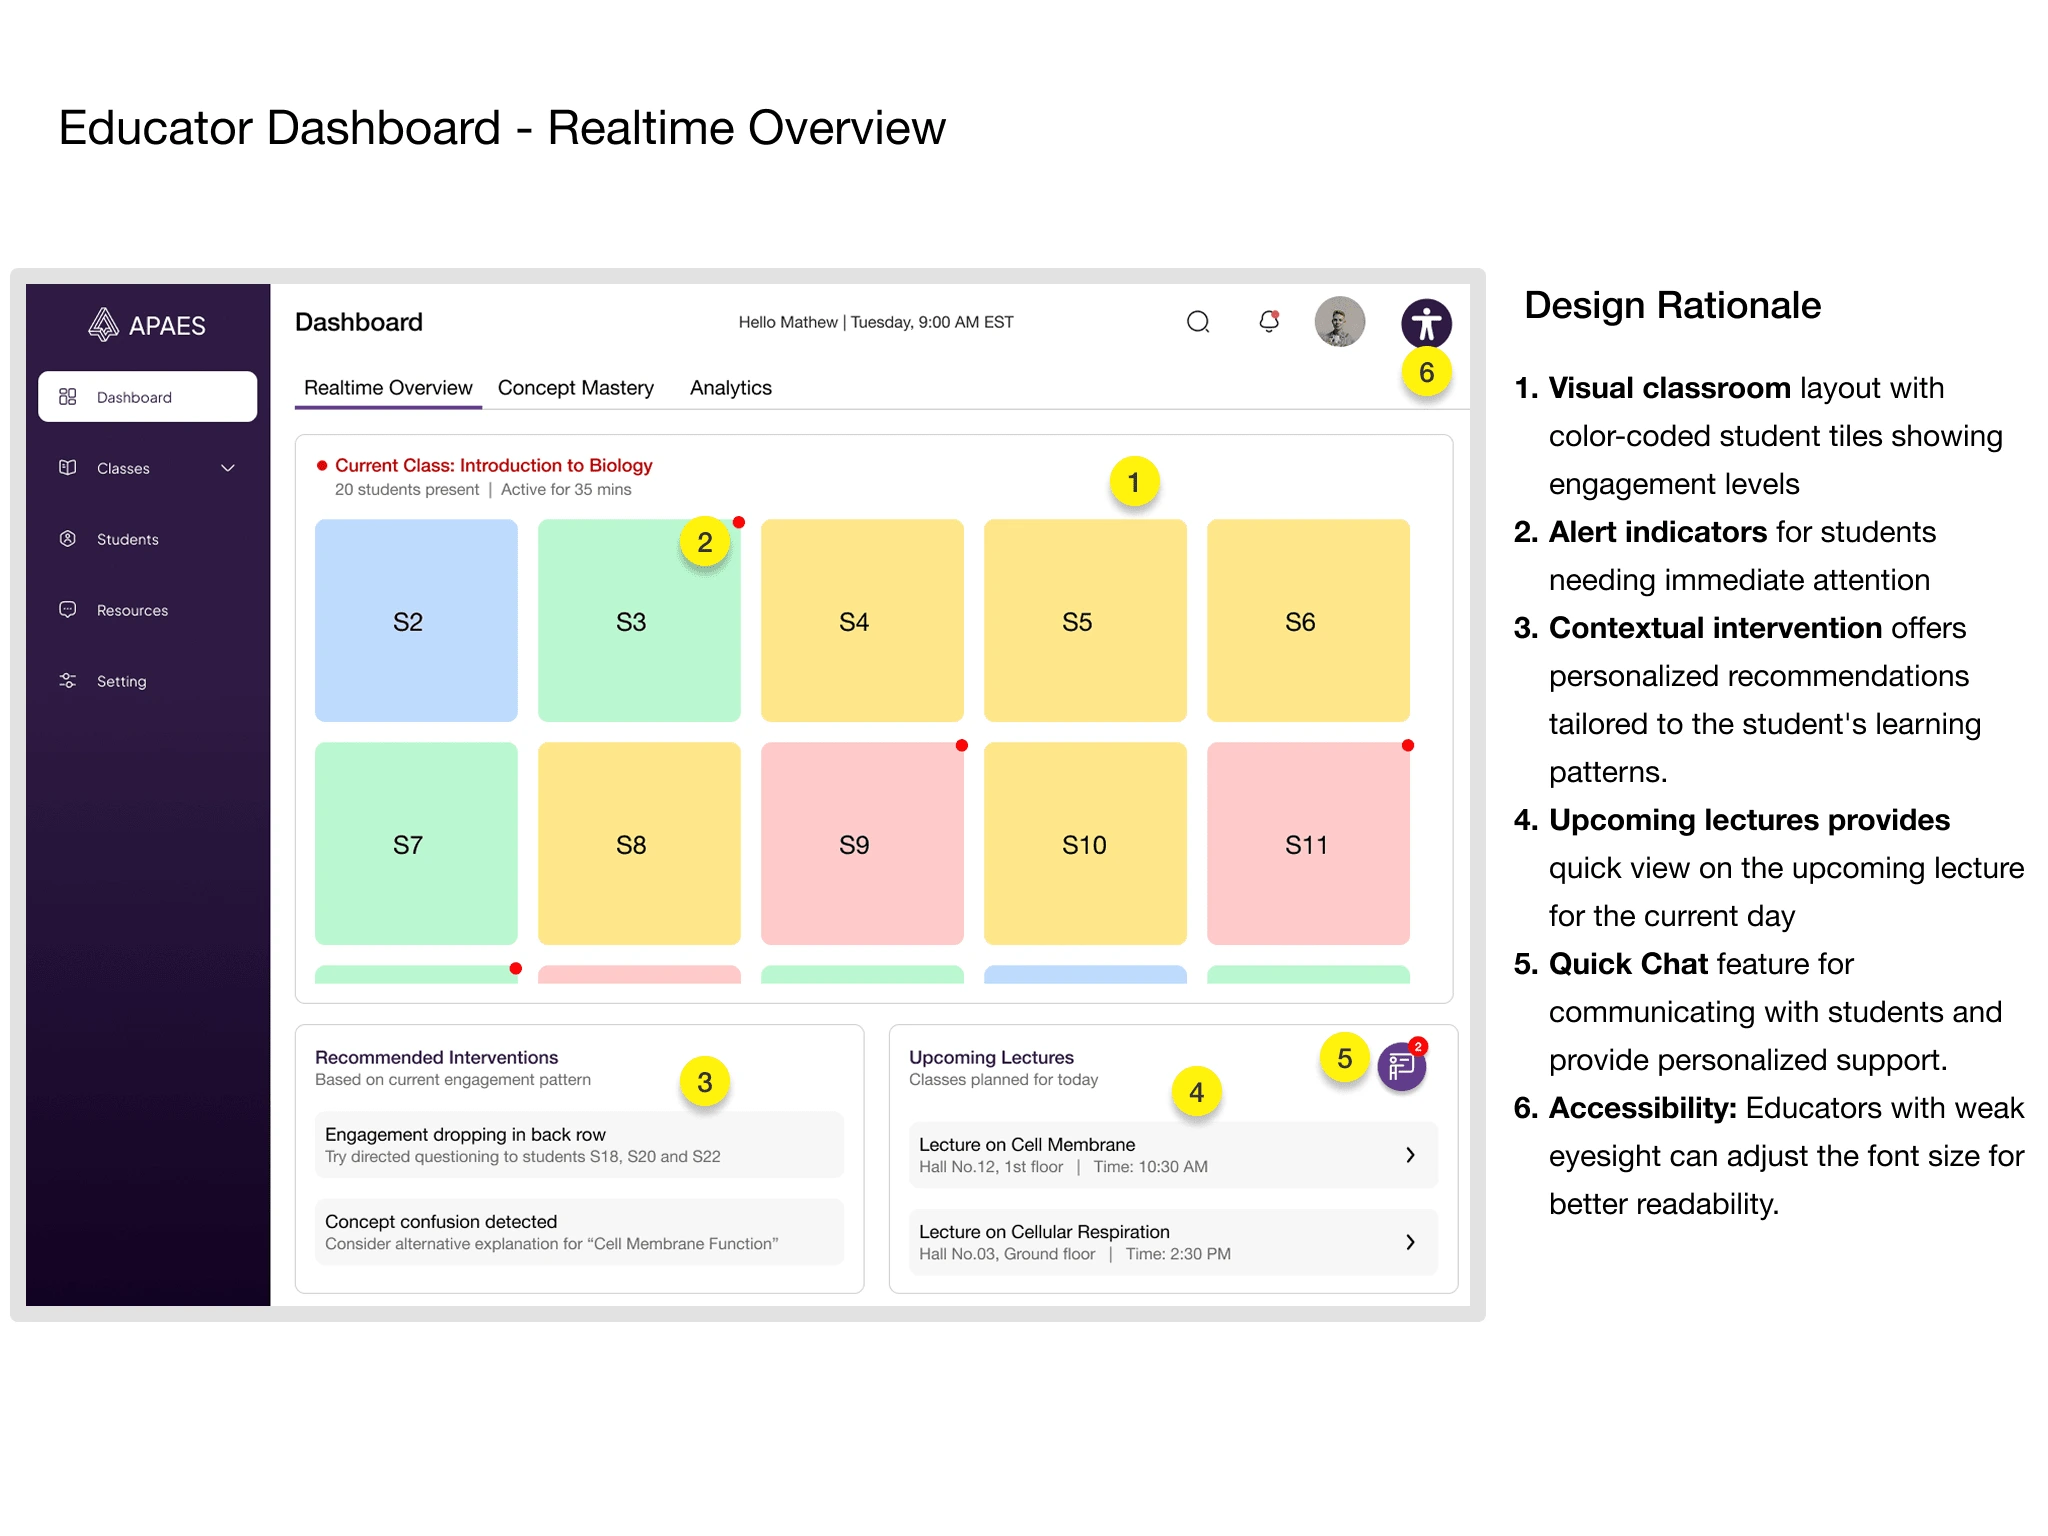Expand Lecture on Cellular Respiration arrow
This screenshot has height=1536, width=2048.
pyautogui.click(x=1410, y=1242)
